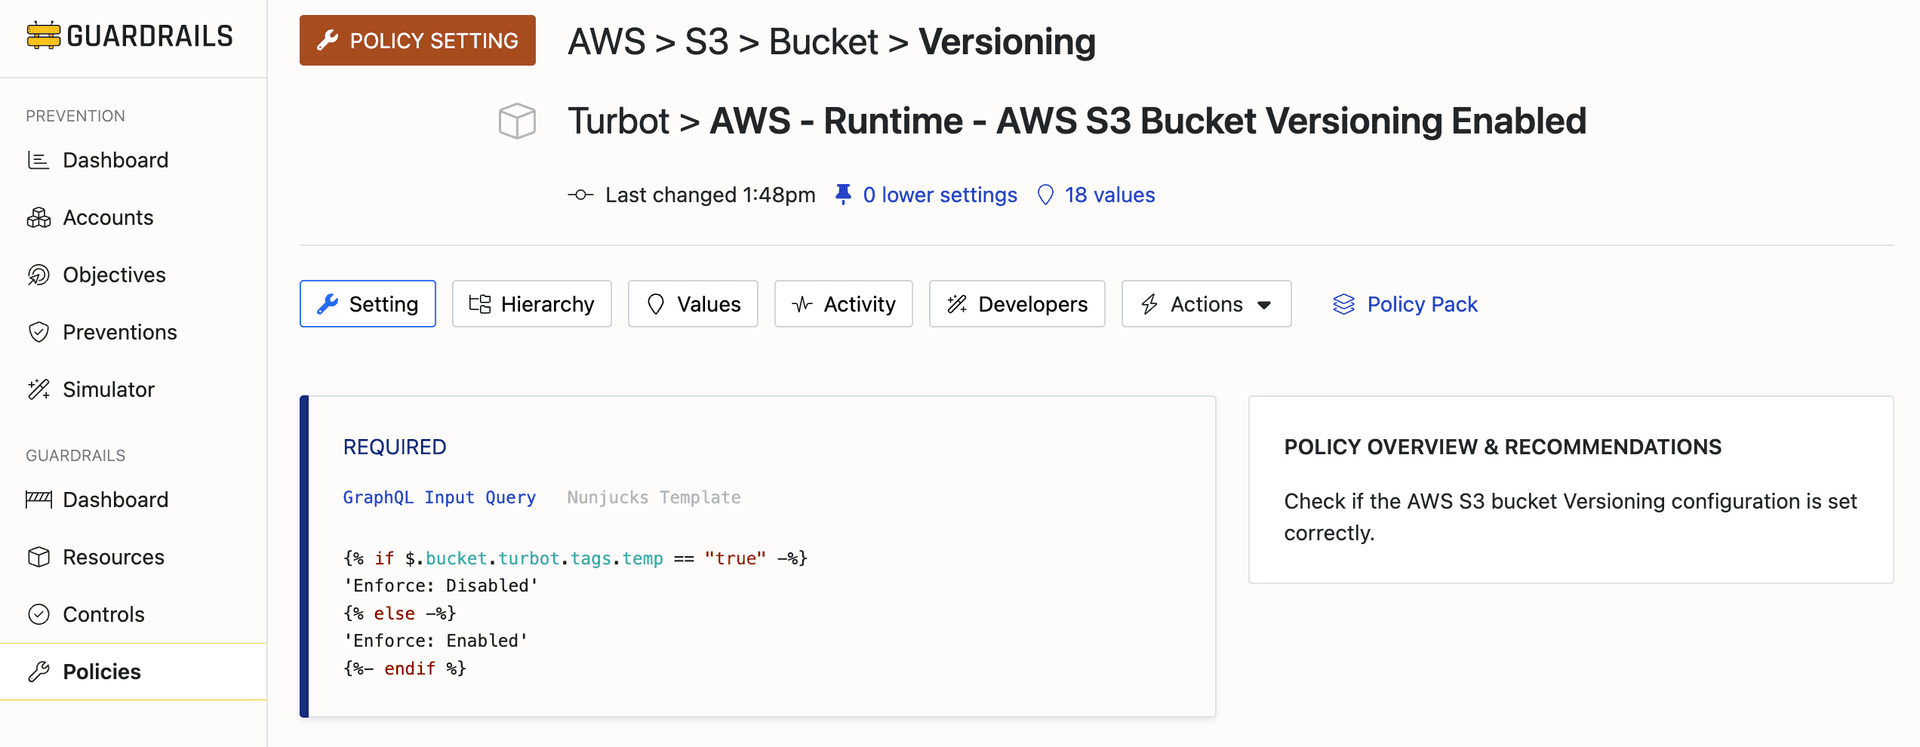
Task: Click the Accounts cubes icon in sidebar
Action: pyautogui.click(x=39, y=218)
